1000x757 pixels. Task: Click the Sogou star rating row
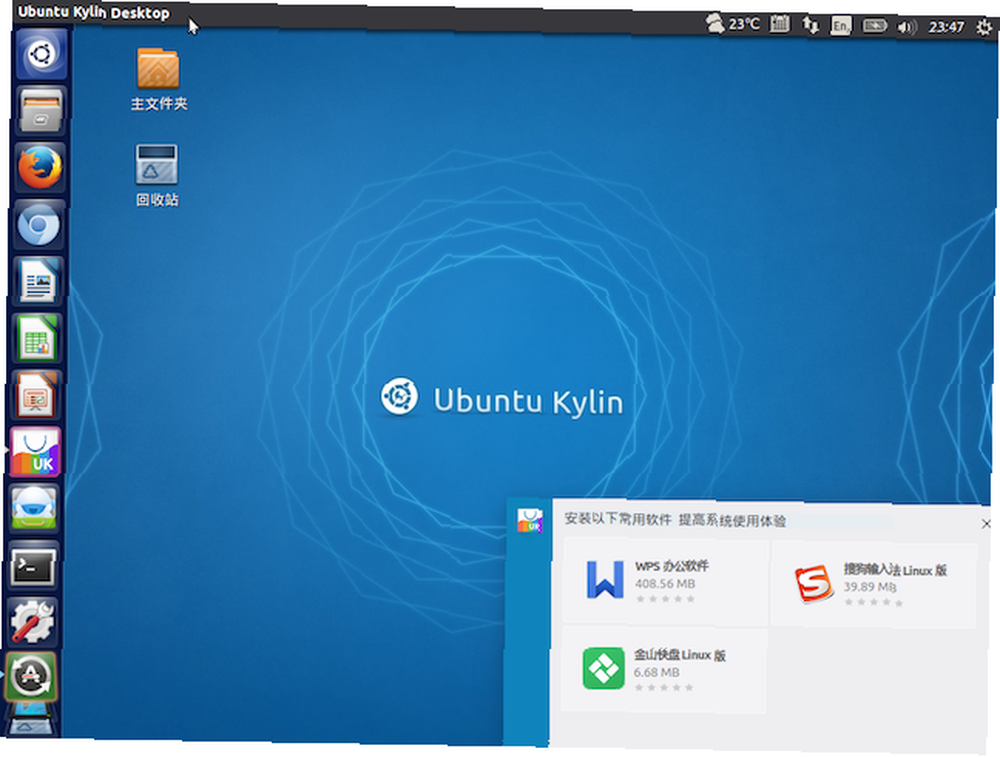(873, 602)
